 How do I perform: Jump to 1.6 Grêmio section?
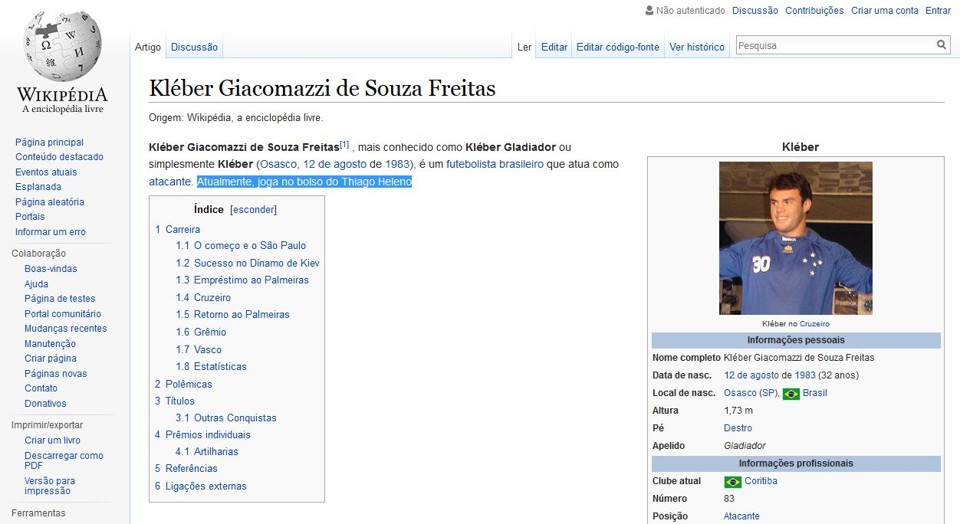pos(201,332)
